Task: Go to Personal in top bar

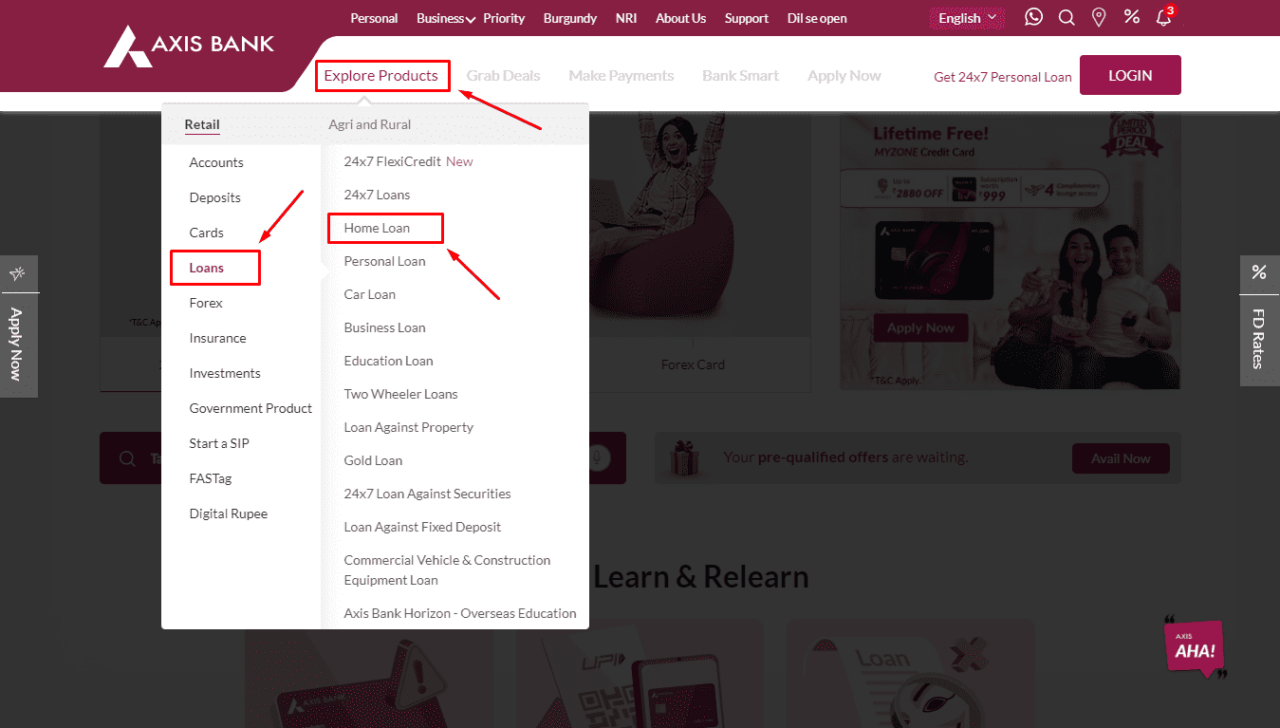Action: [374, 18]
